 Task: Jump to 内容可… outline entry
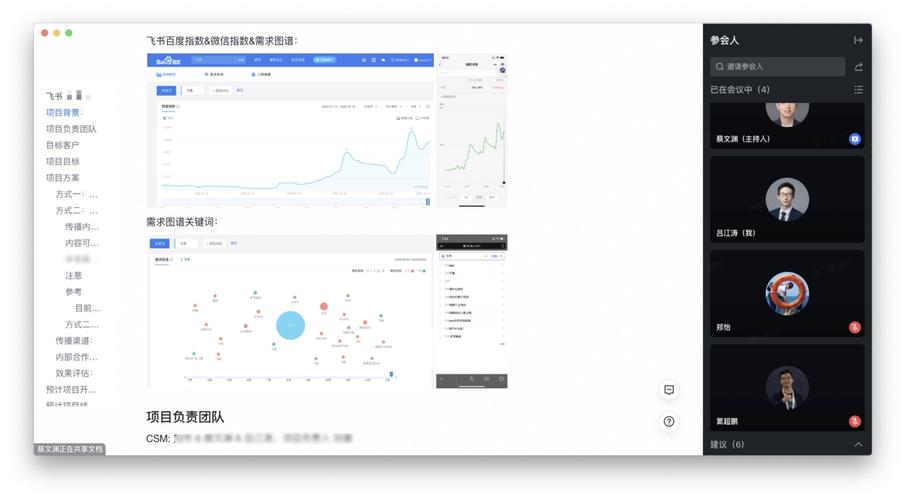pos(81,243)
